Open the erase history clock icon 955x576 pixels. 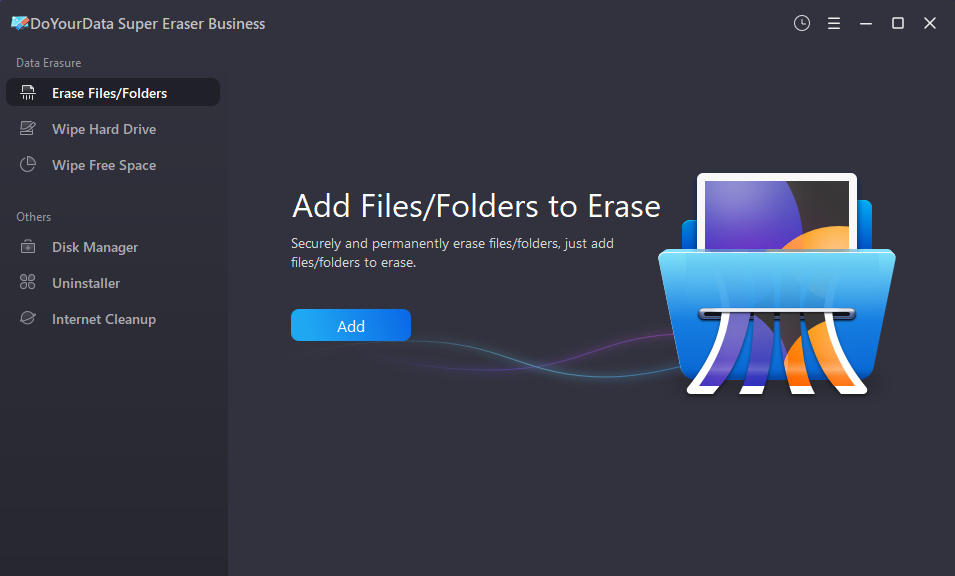[802, 23]
